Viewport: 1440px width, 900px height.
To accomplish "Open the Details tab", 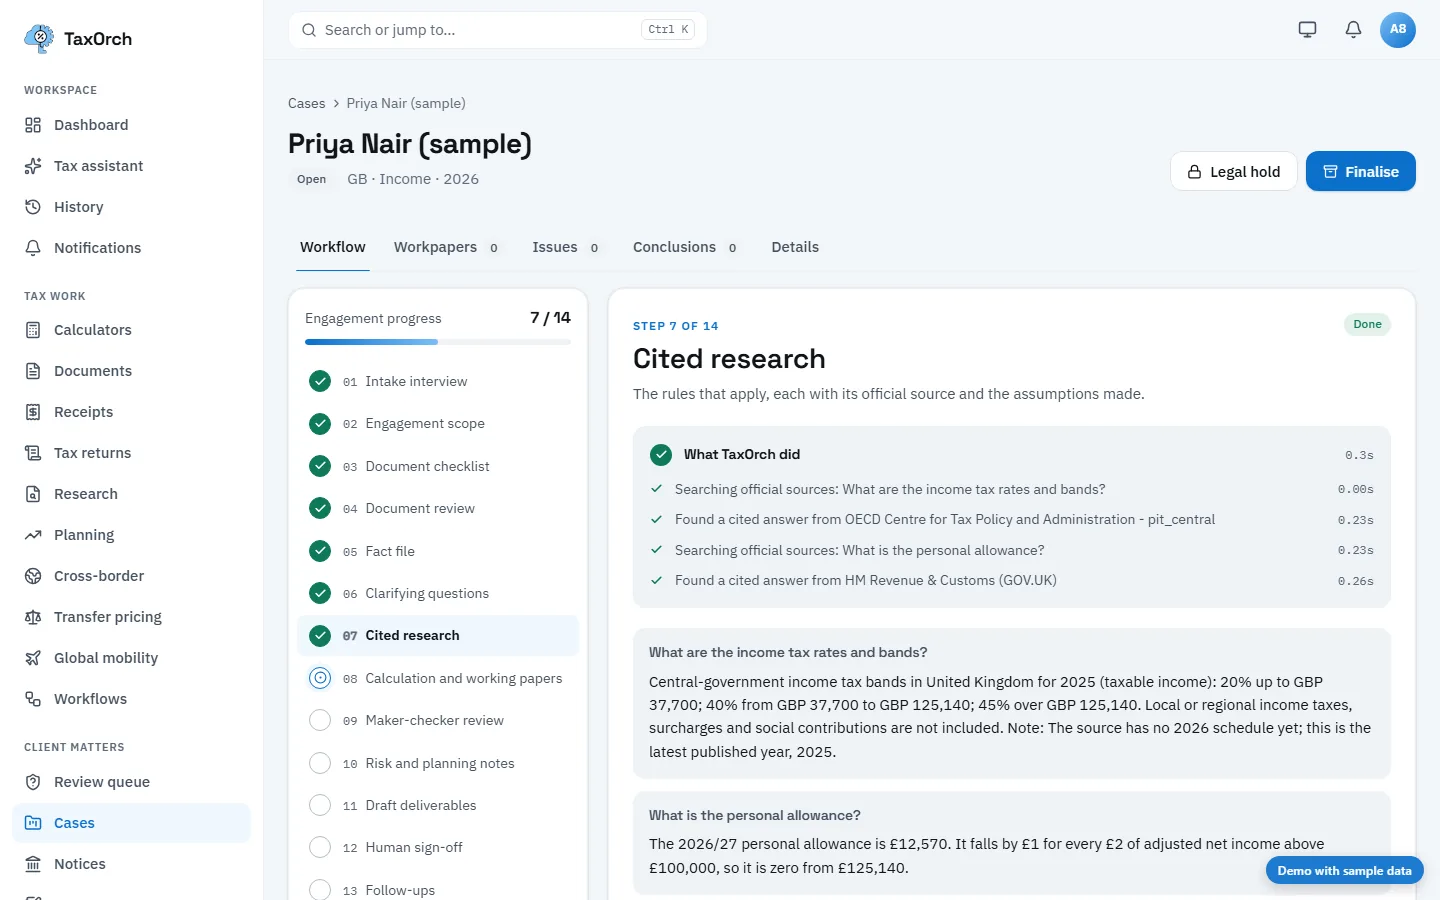I will (x=795, y=247).
